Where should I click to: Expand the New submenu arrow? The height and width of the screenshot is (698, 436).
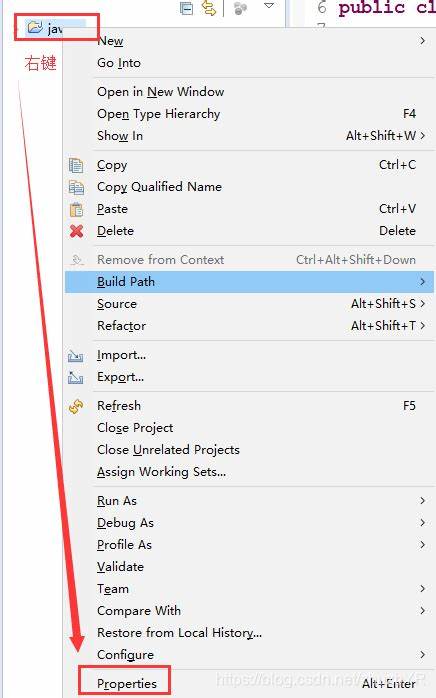pyautogui.click(x=422, y=41)
